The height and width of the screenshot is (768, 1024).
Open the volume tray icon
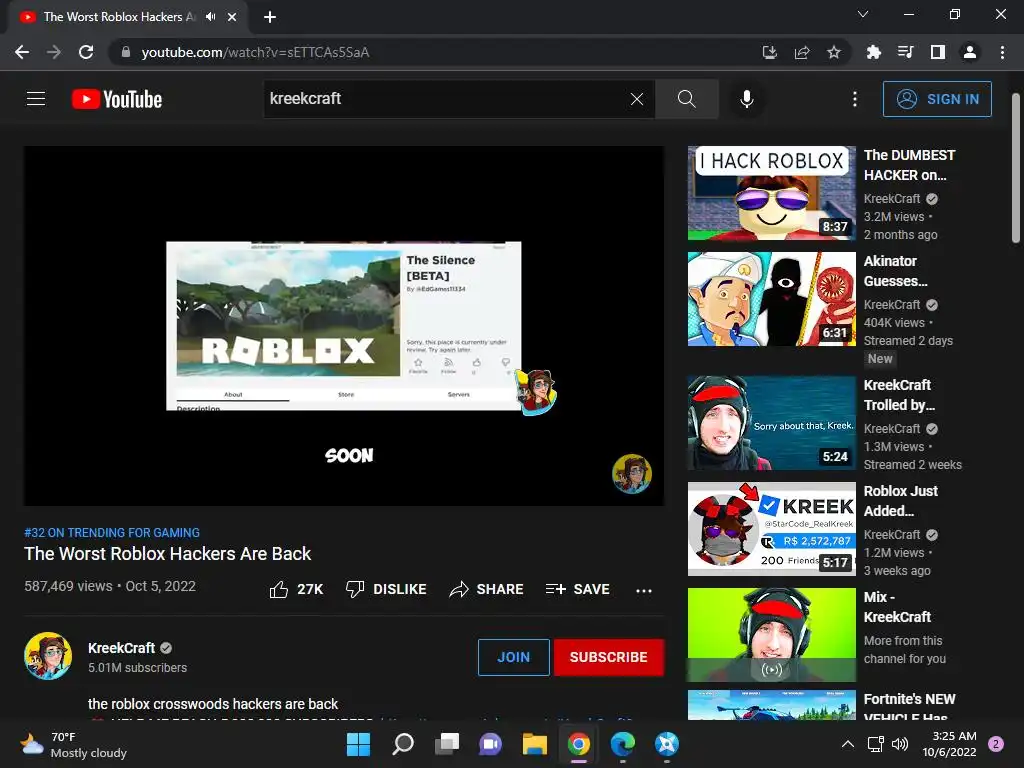point(900,744)
